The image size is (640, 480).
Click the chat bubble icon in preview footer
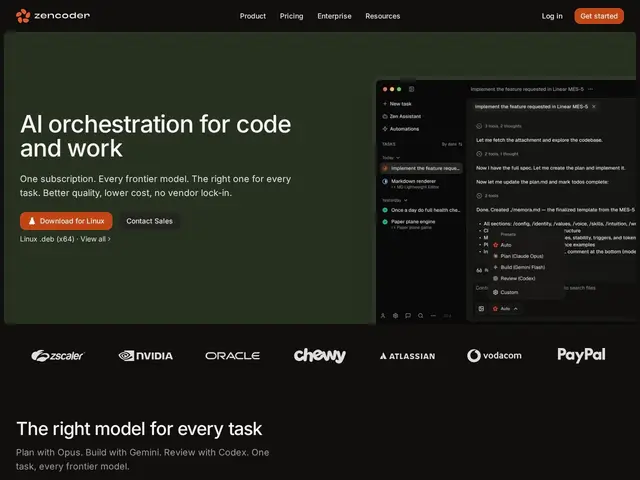coord(408,316)
